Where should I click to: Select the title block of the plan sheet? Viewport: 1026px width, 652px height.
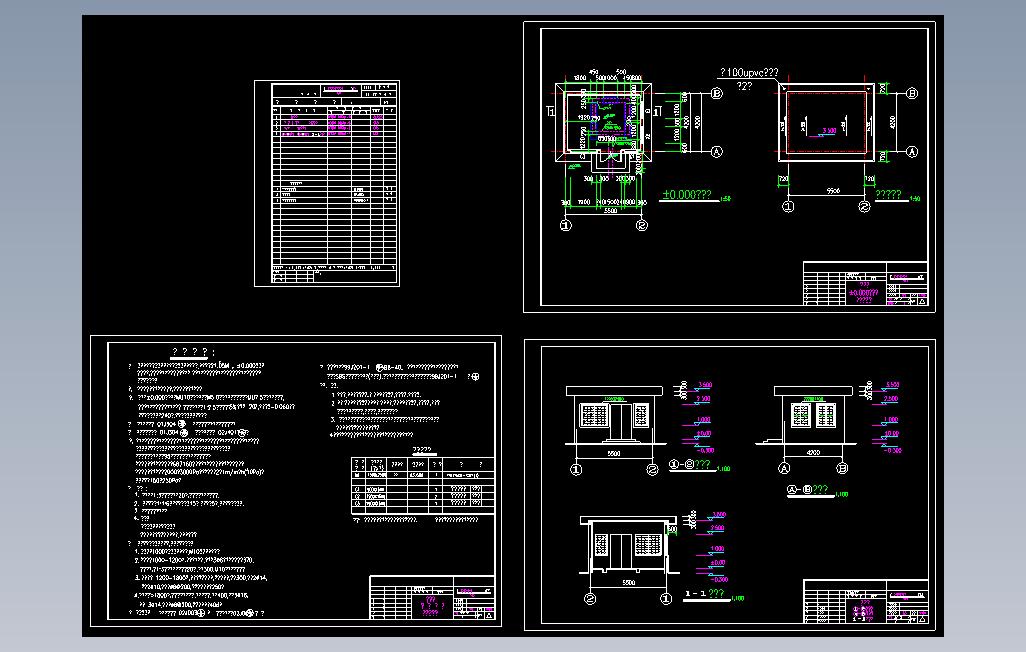click(x=865, y=283)
